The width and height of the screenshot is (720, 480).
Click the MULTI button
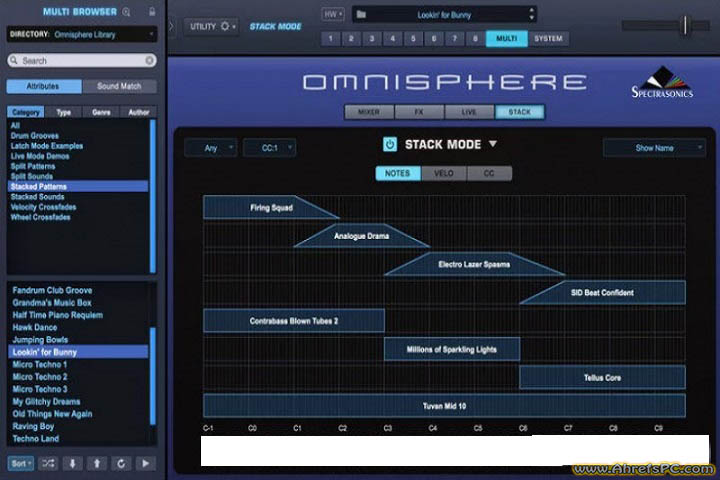[x=507, y=39]
